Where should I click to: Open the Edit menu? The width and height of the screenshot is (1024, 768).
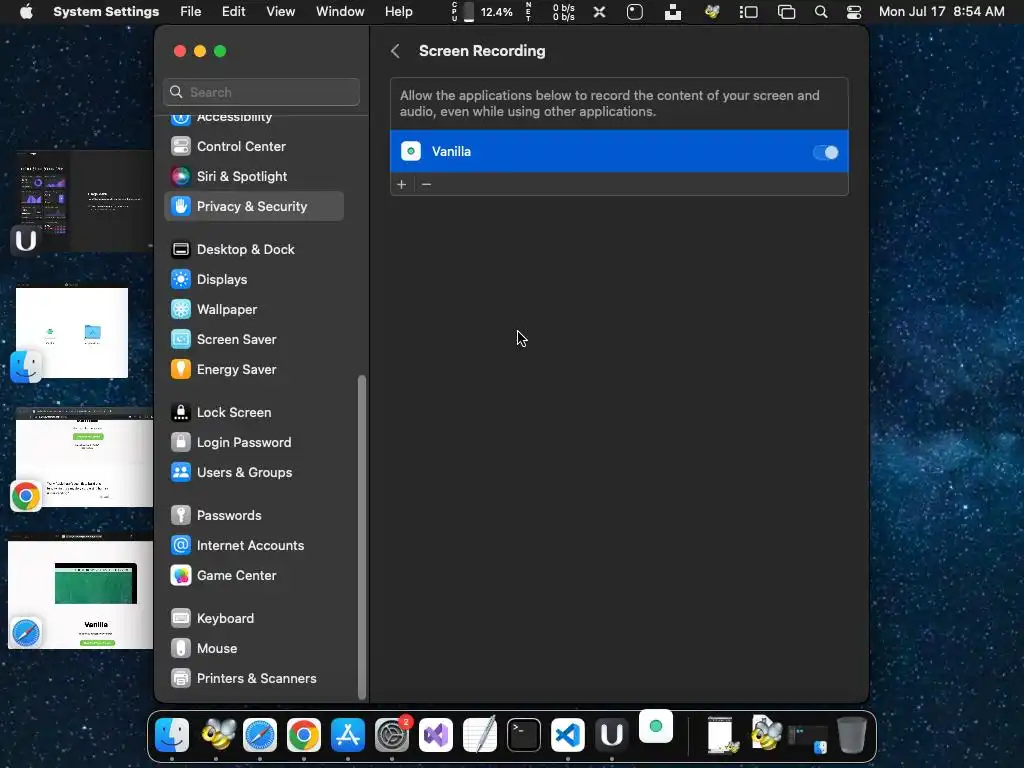(233, 12)
